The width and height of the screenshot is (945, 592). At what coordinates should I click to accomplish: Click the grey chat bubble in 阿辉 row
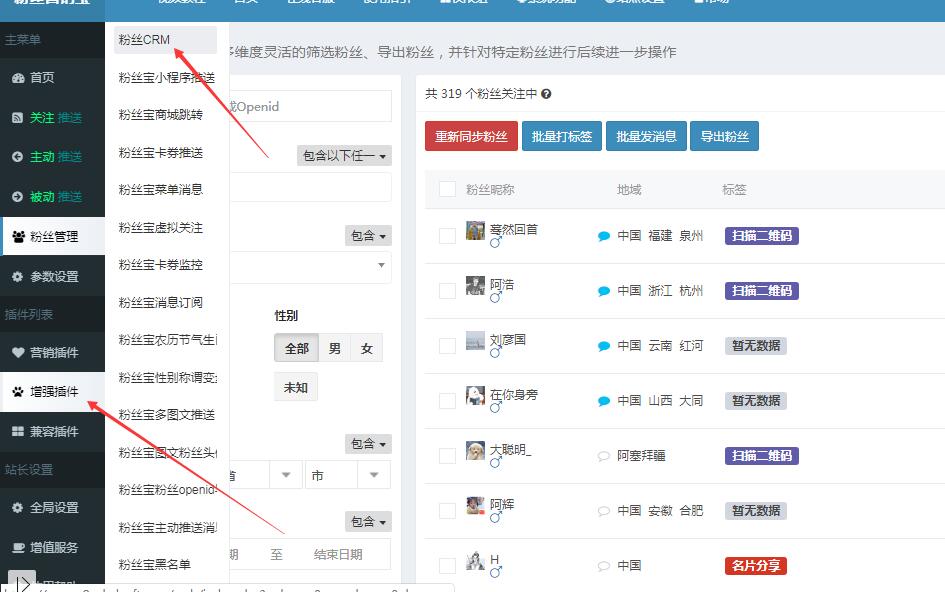pos(603,511)
